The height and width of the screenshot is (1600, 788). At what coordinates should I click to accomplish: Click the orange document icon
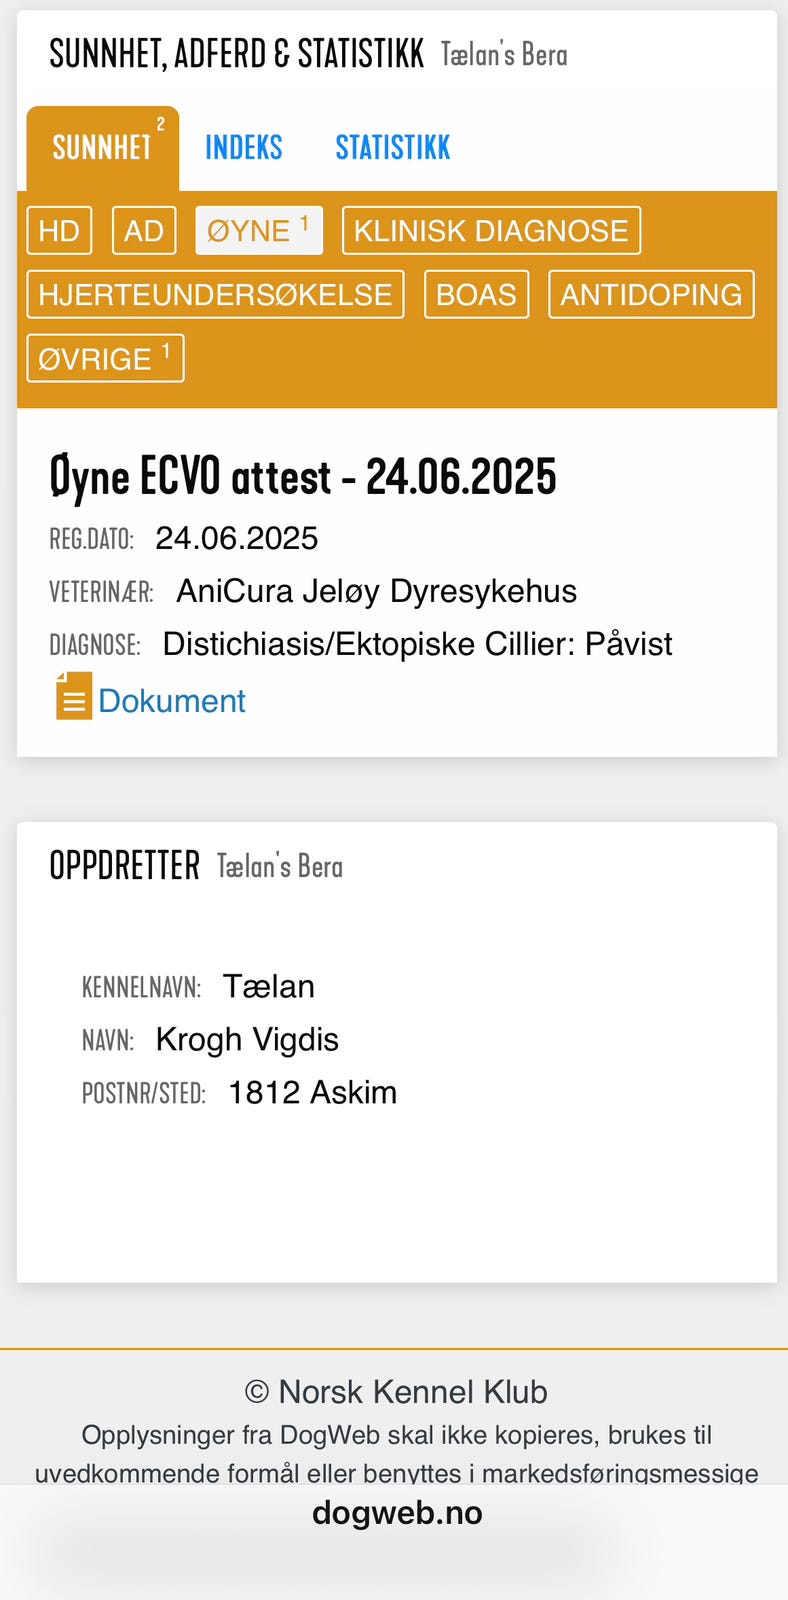tap(73, 697)
